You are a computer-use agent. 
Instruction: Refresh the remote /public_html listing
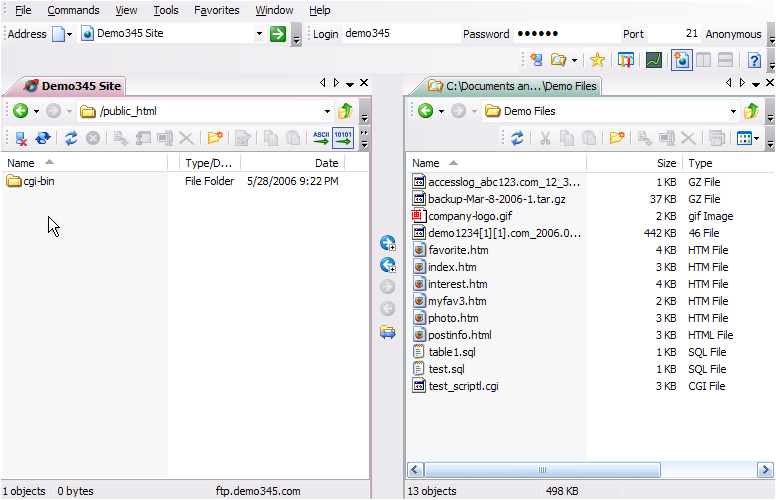point(71,138)
